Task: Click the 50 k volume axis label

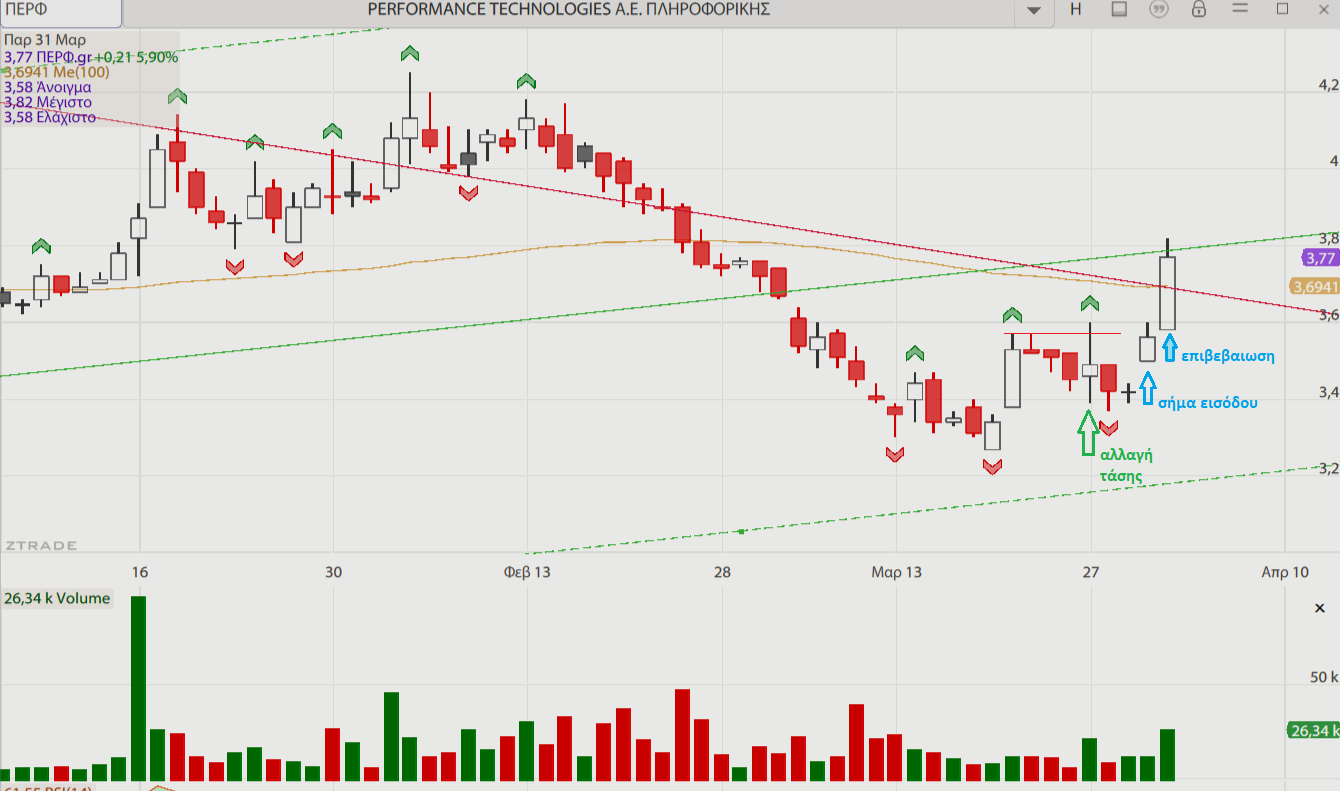Action: (1323, 677)
